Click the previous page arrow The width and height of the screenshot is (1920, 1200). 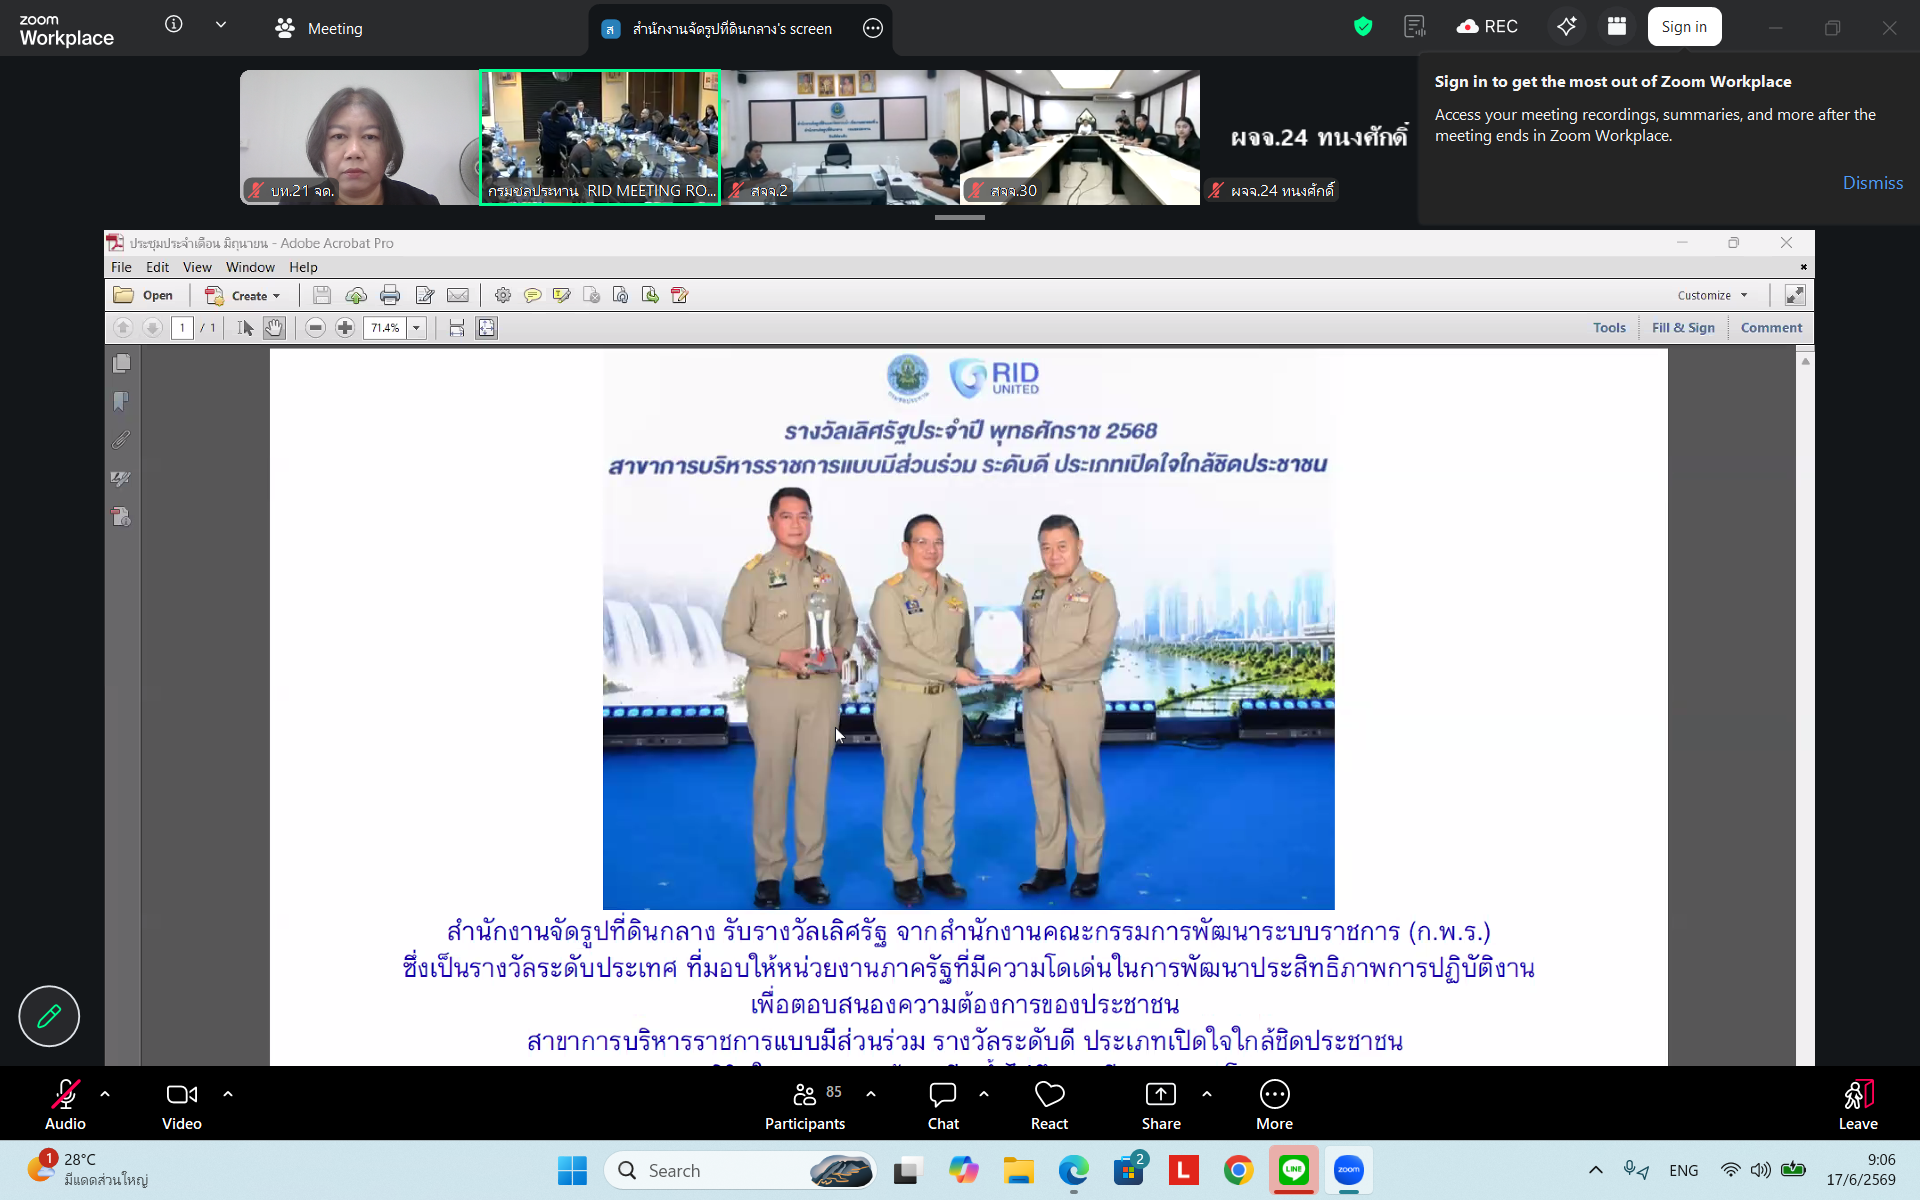(x=123, y=328)
